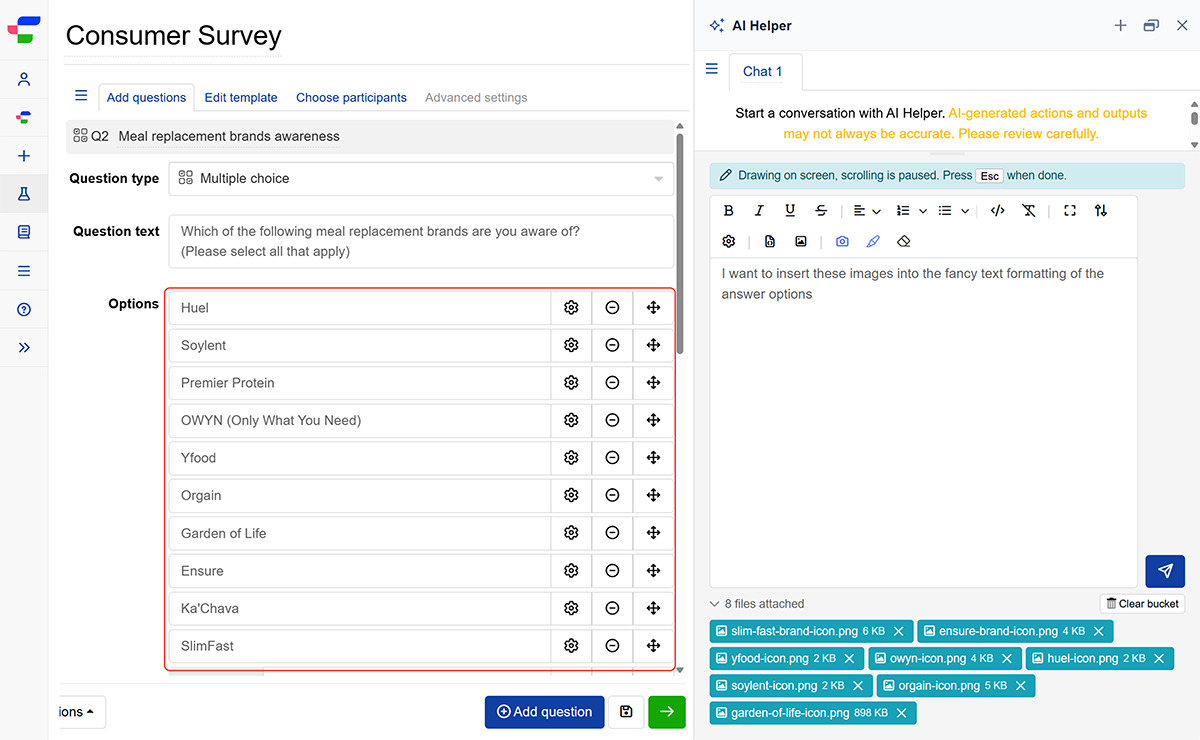Toggle fullscreen editor mode
This screenshot has height=740, width=1200.
pos(1070,211)
